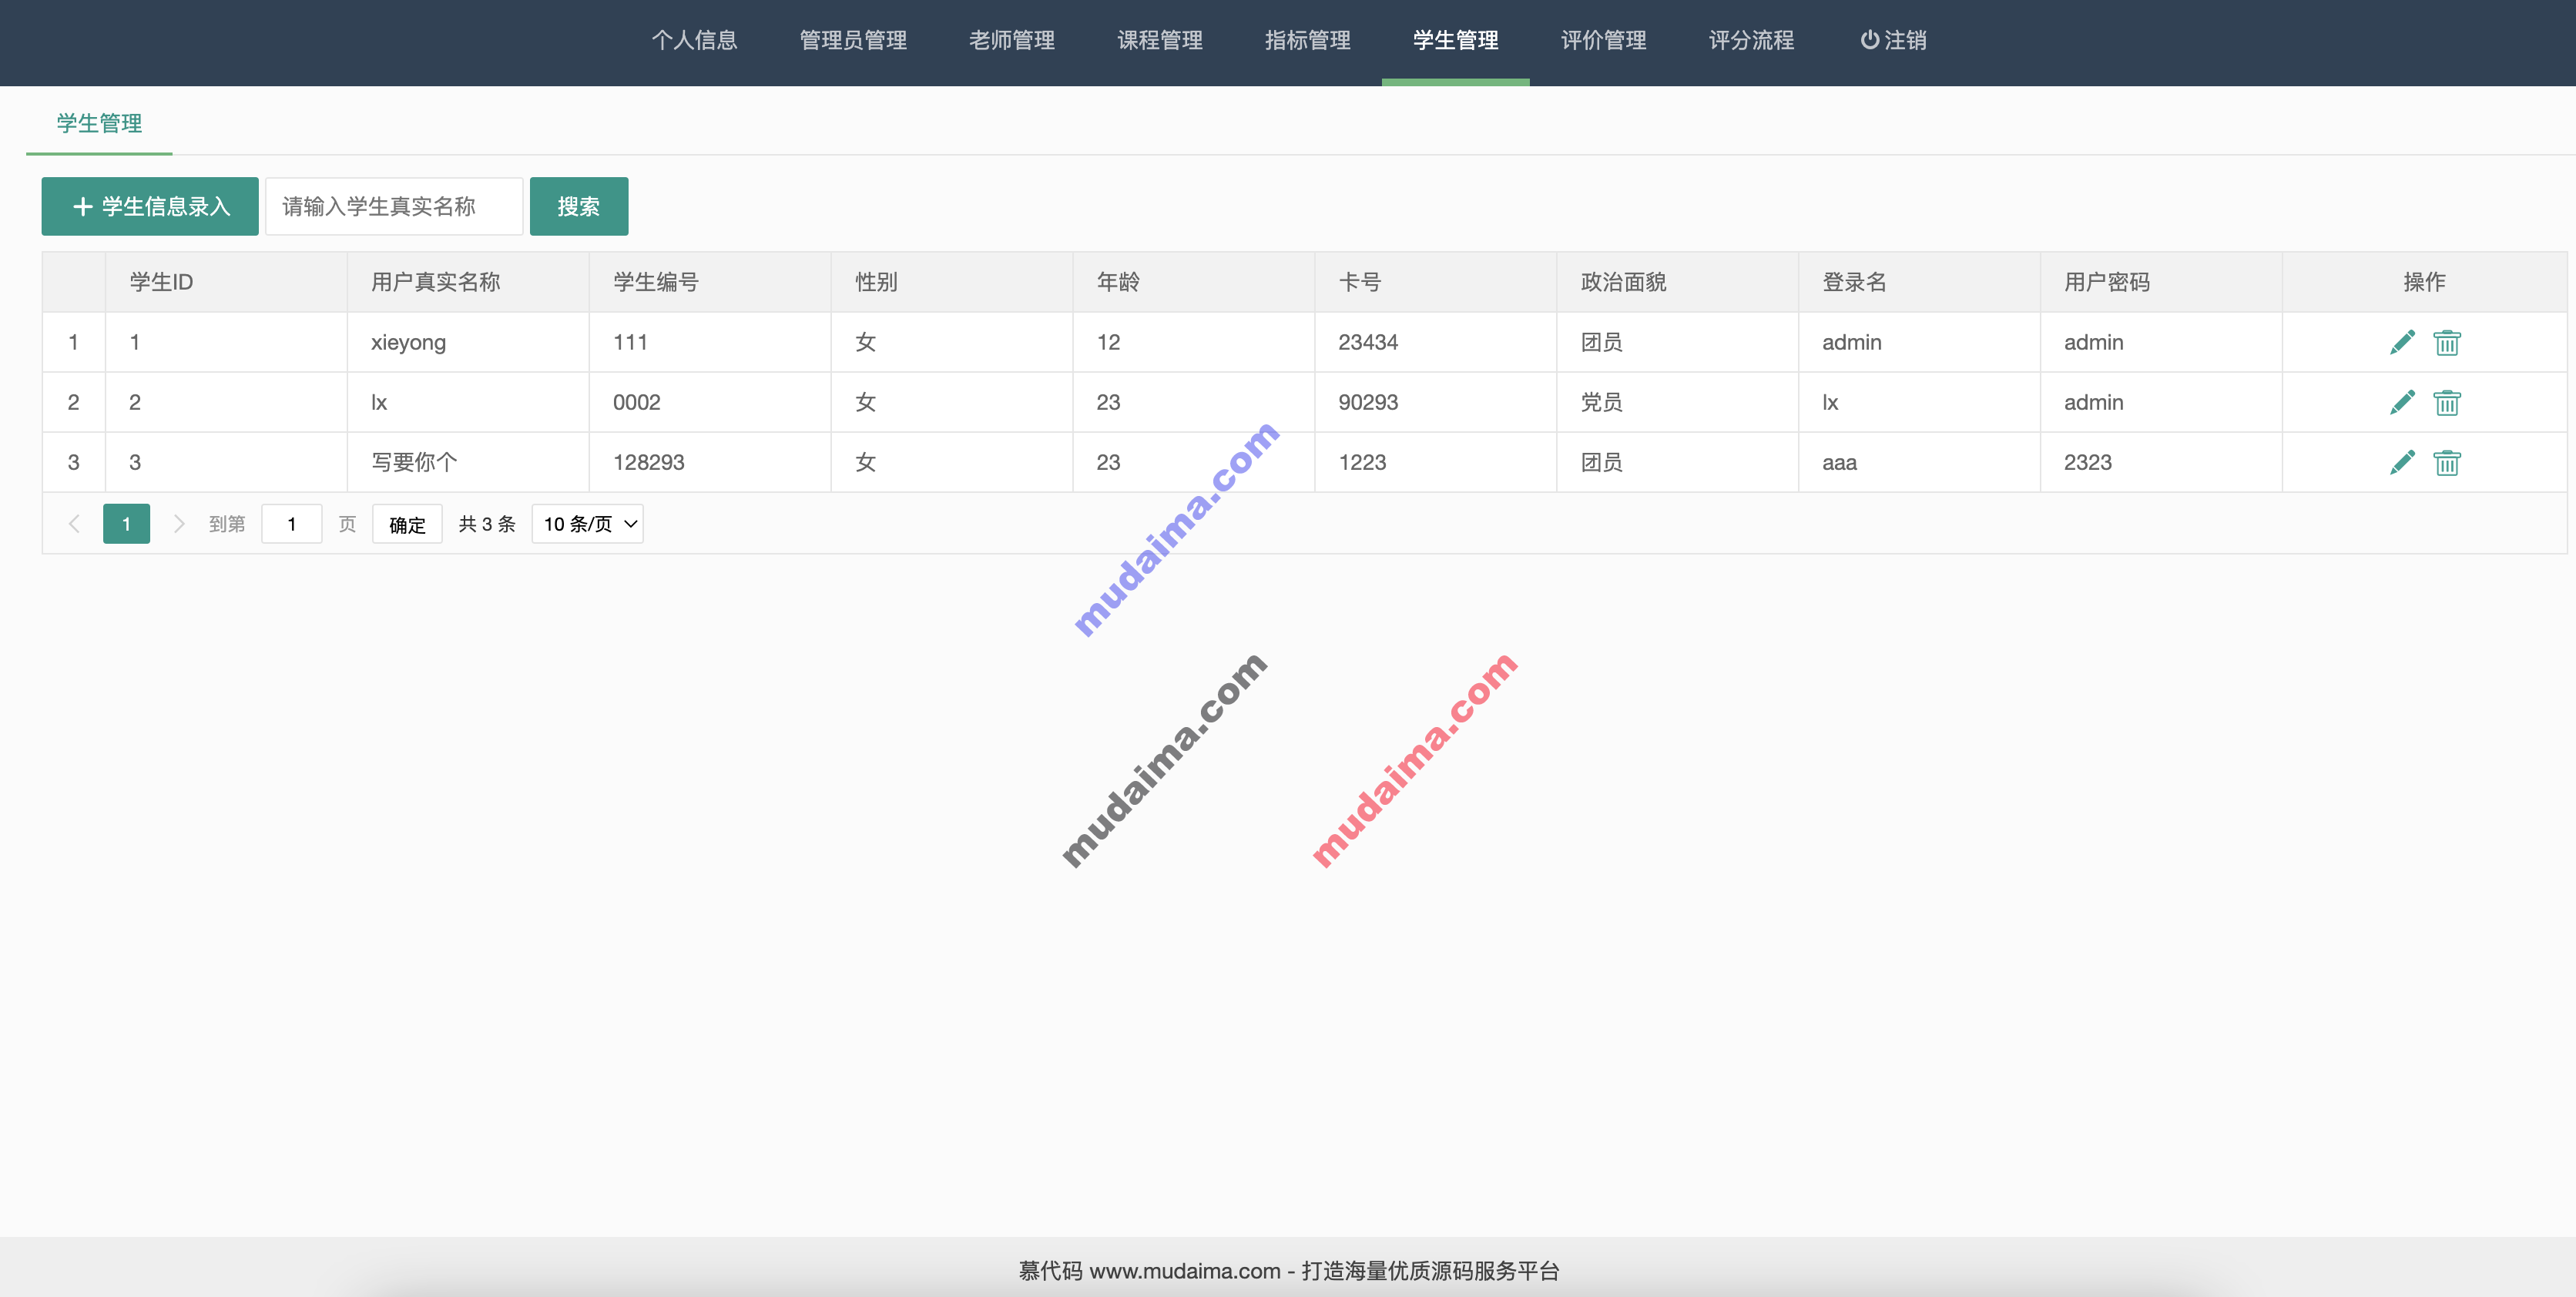Select the 写要你个 name cell
The image size is (2576, 1297).
(468, 462)
